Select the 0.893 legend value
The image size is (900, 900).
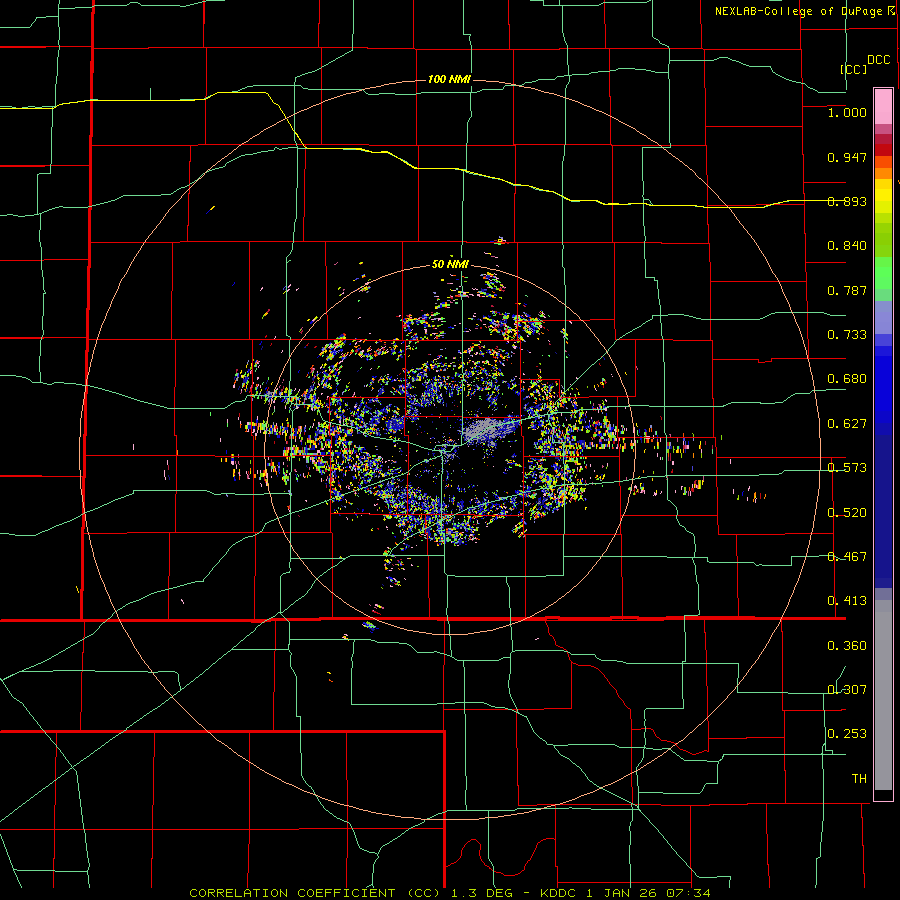coord(847,201)
